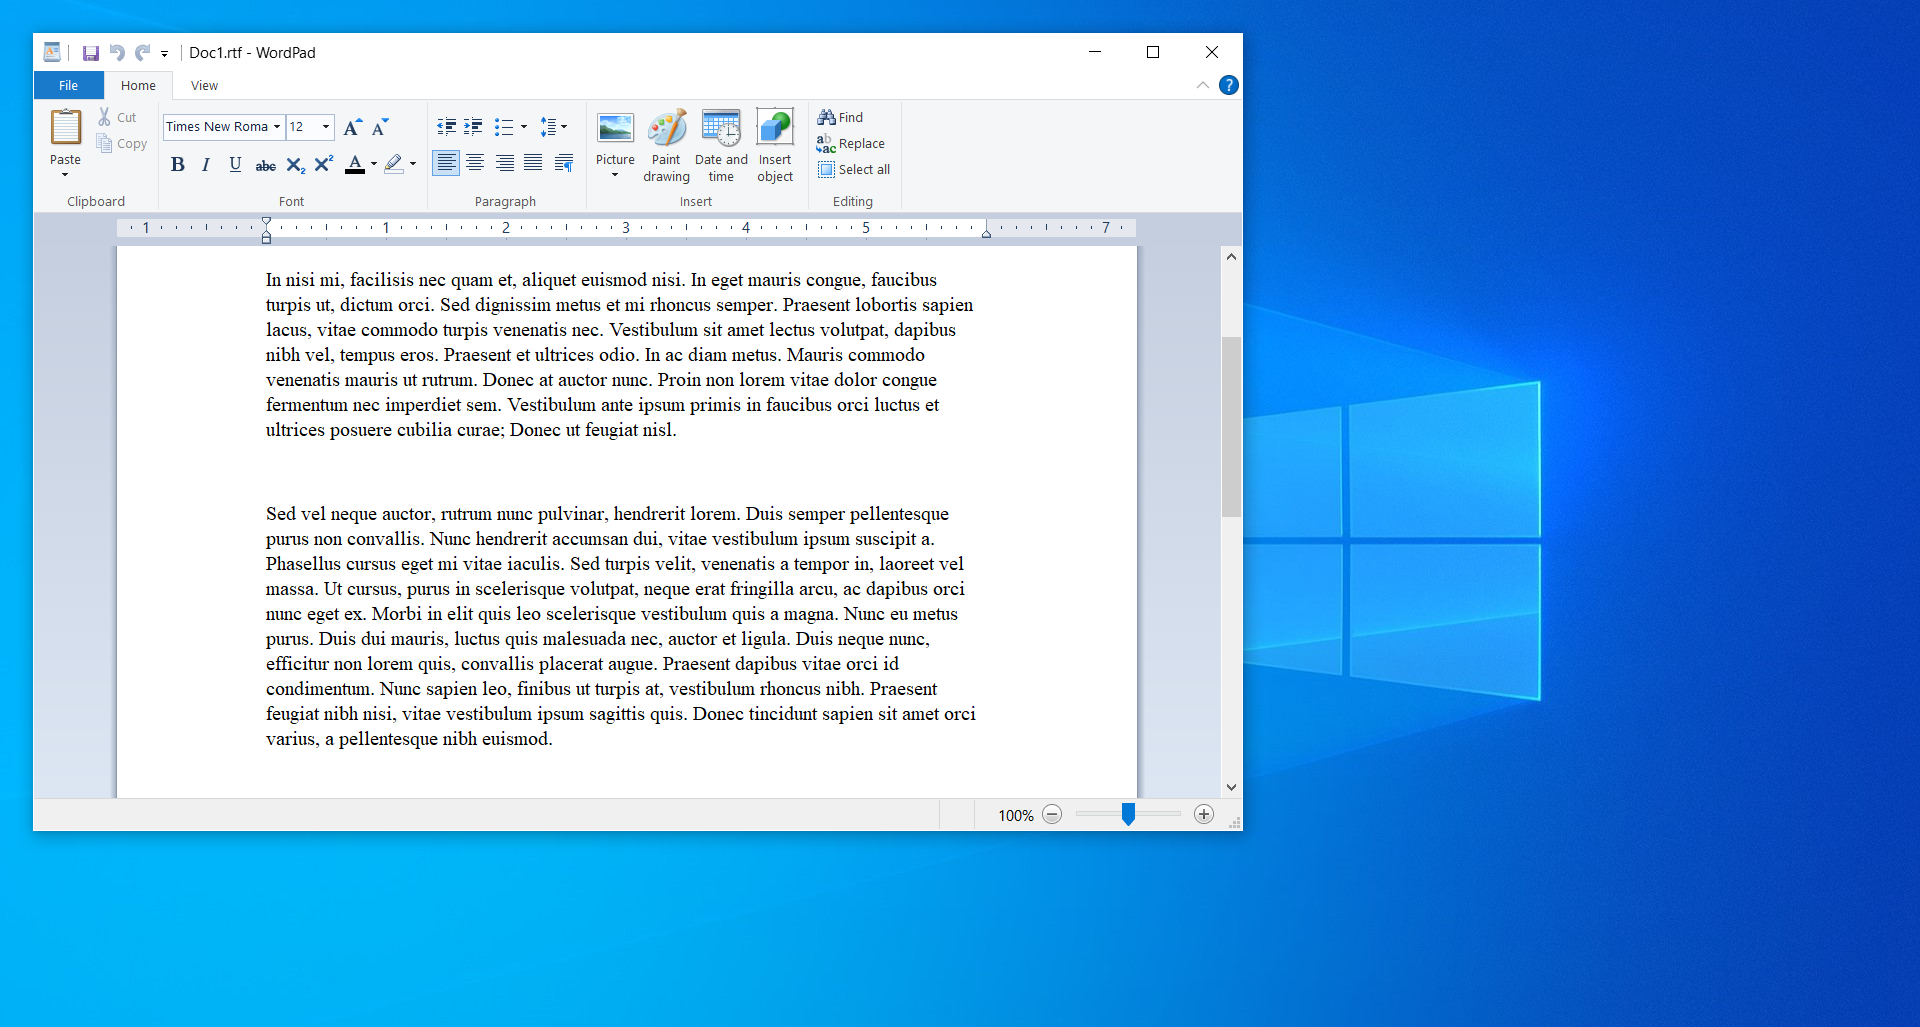The width and height of the screenshot is (1920, 1027).
Task: Toggle Bold formatting
Action: point(178,165)
